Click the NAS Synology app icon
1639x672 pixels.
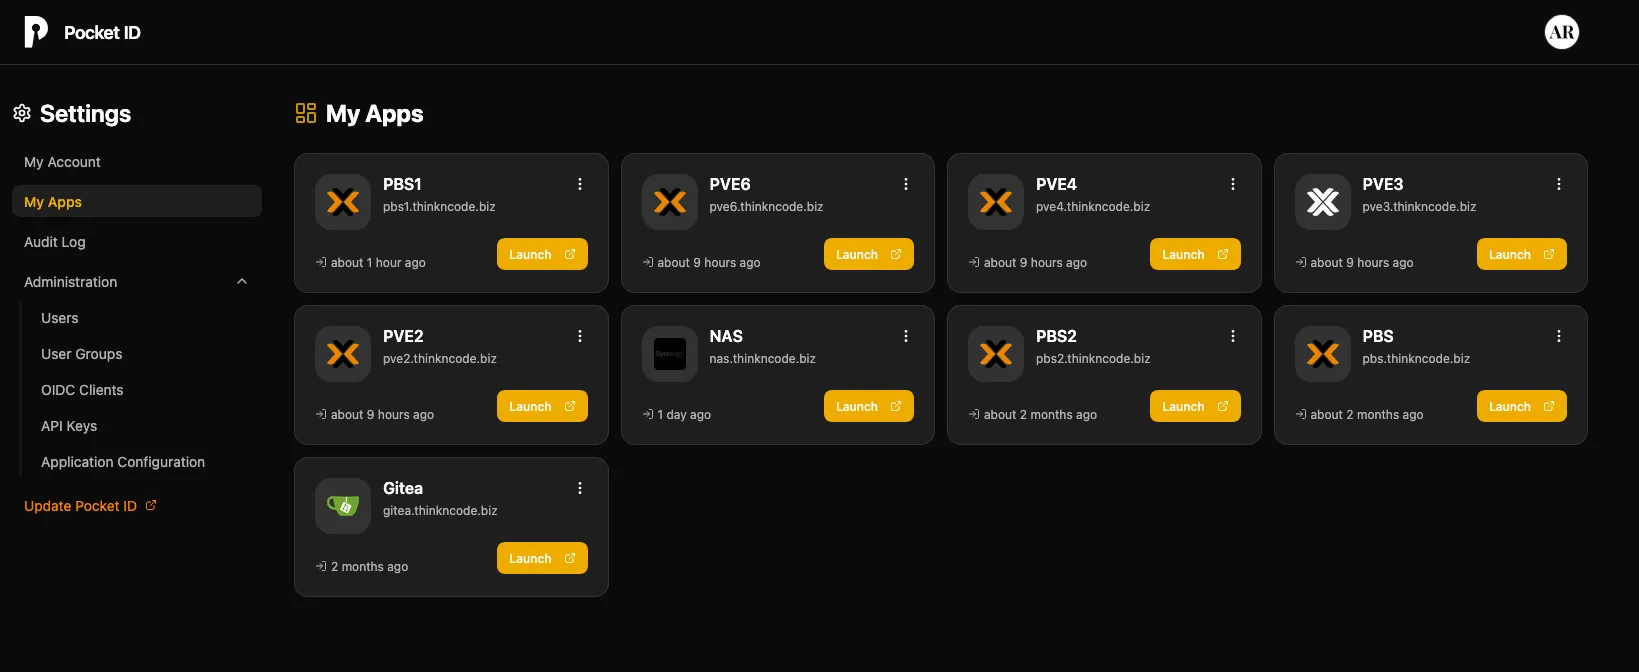point(669,354)
